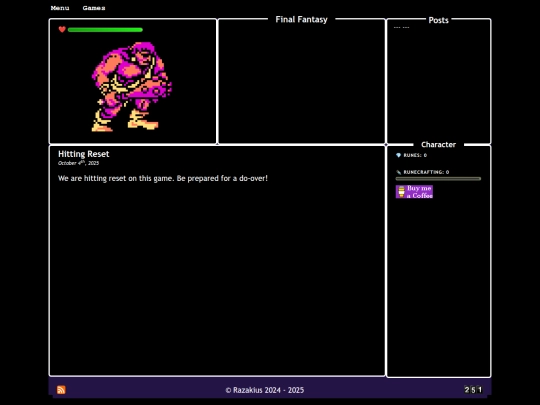The image size is (540, 405).
Task: Click the Posts panel heading
Action: click(438, 20)
